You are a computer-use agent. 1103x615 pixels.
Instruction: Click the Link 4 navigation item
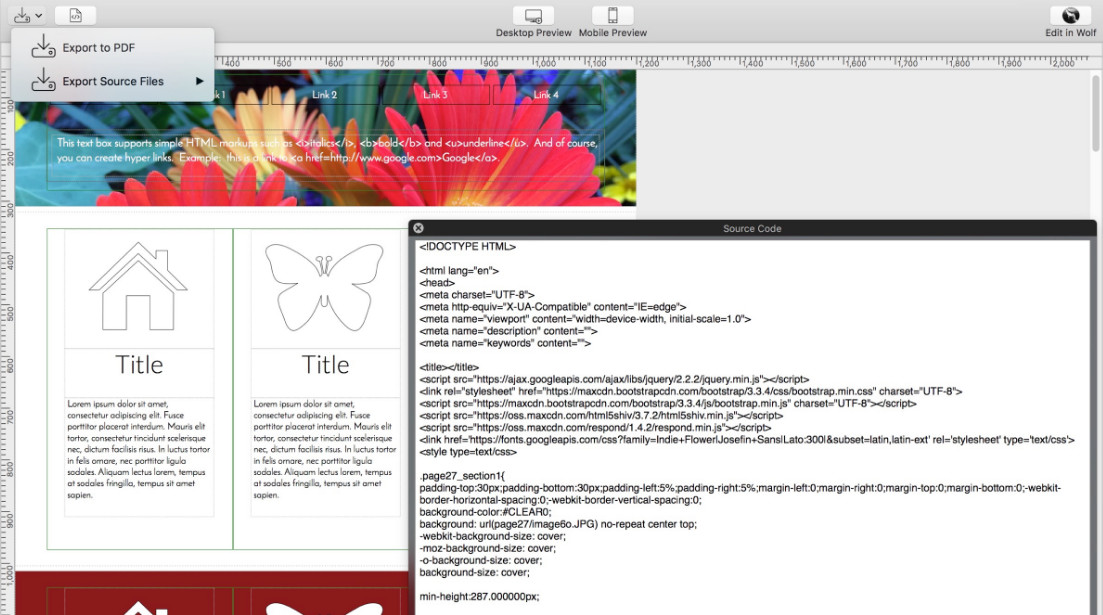546,94
